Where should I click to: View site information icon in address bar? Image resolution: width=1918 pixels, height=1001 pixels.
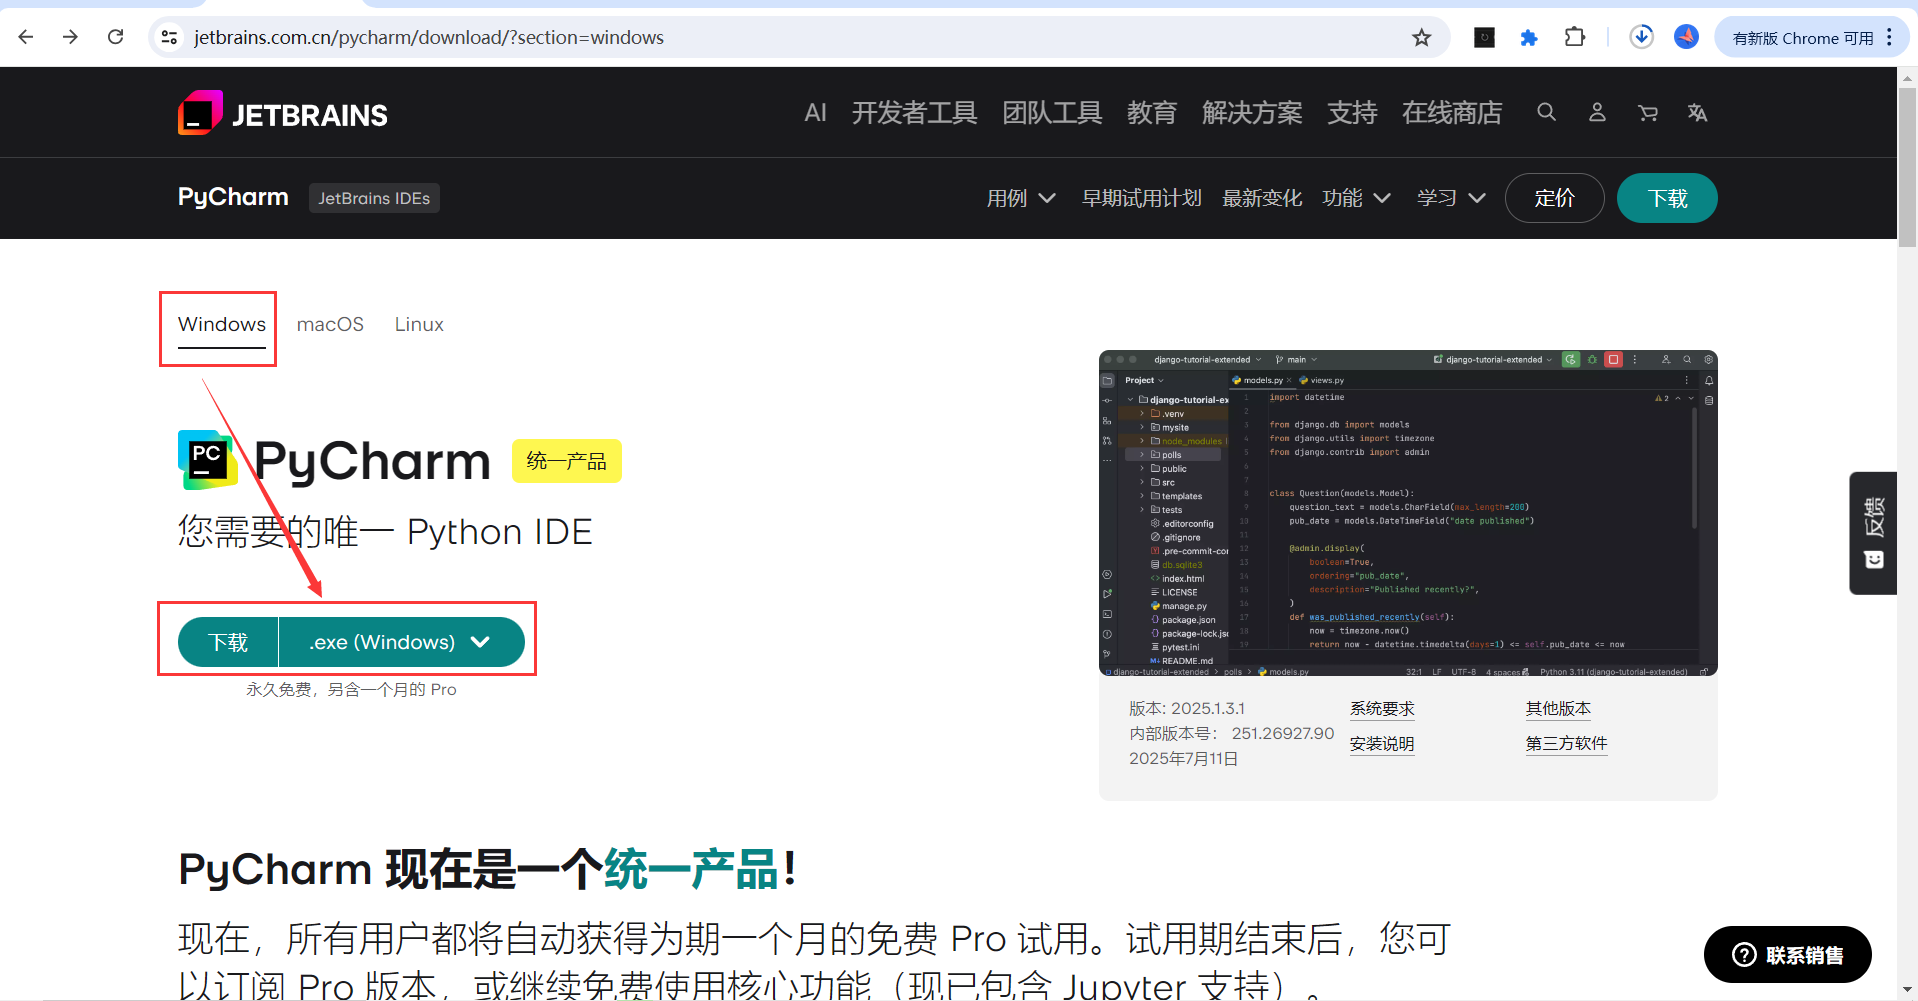click(170, 37)
